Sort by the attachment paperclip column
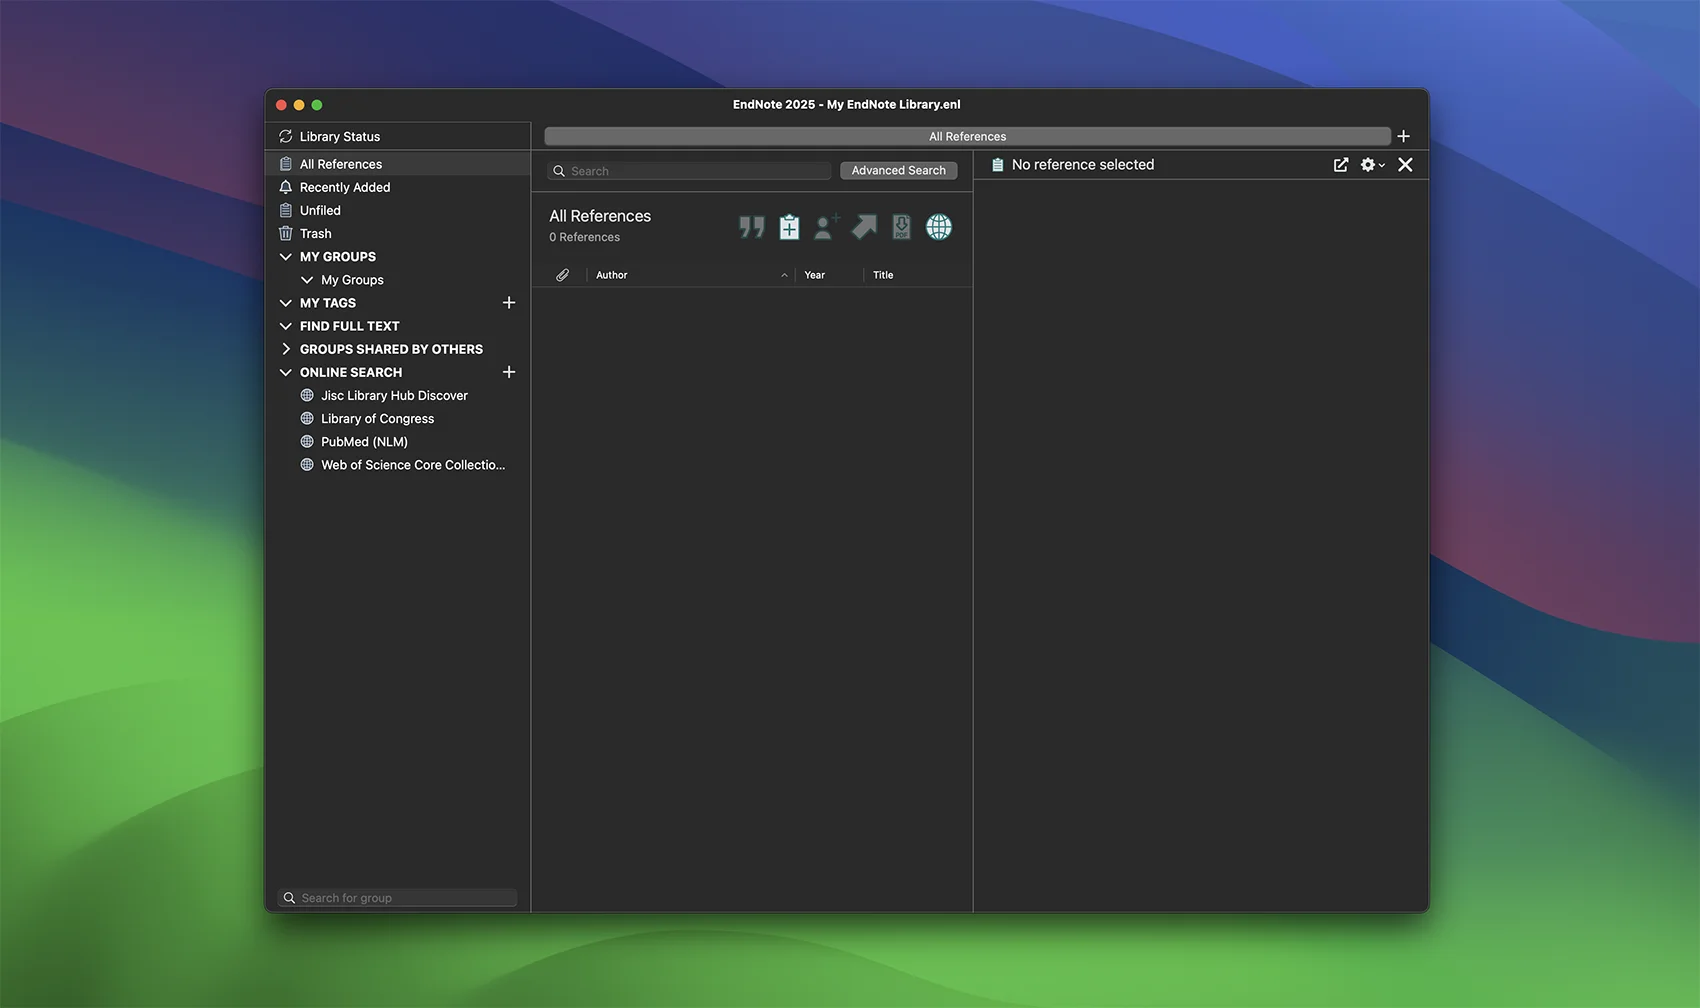The image size is (1700, 1008). pyautogui.click(x=563, y=275)
